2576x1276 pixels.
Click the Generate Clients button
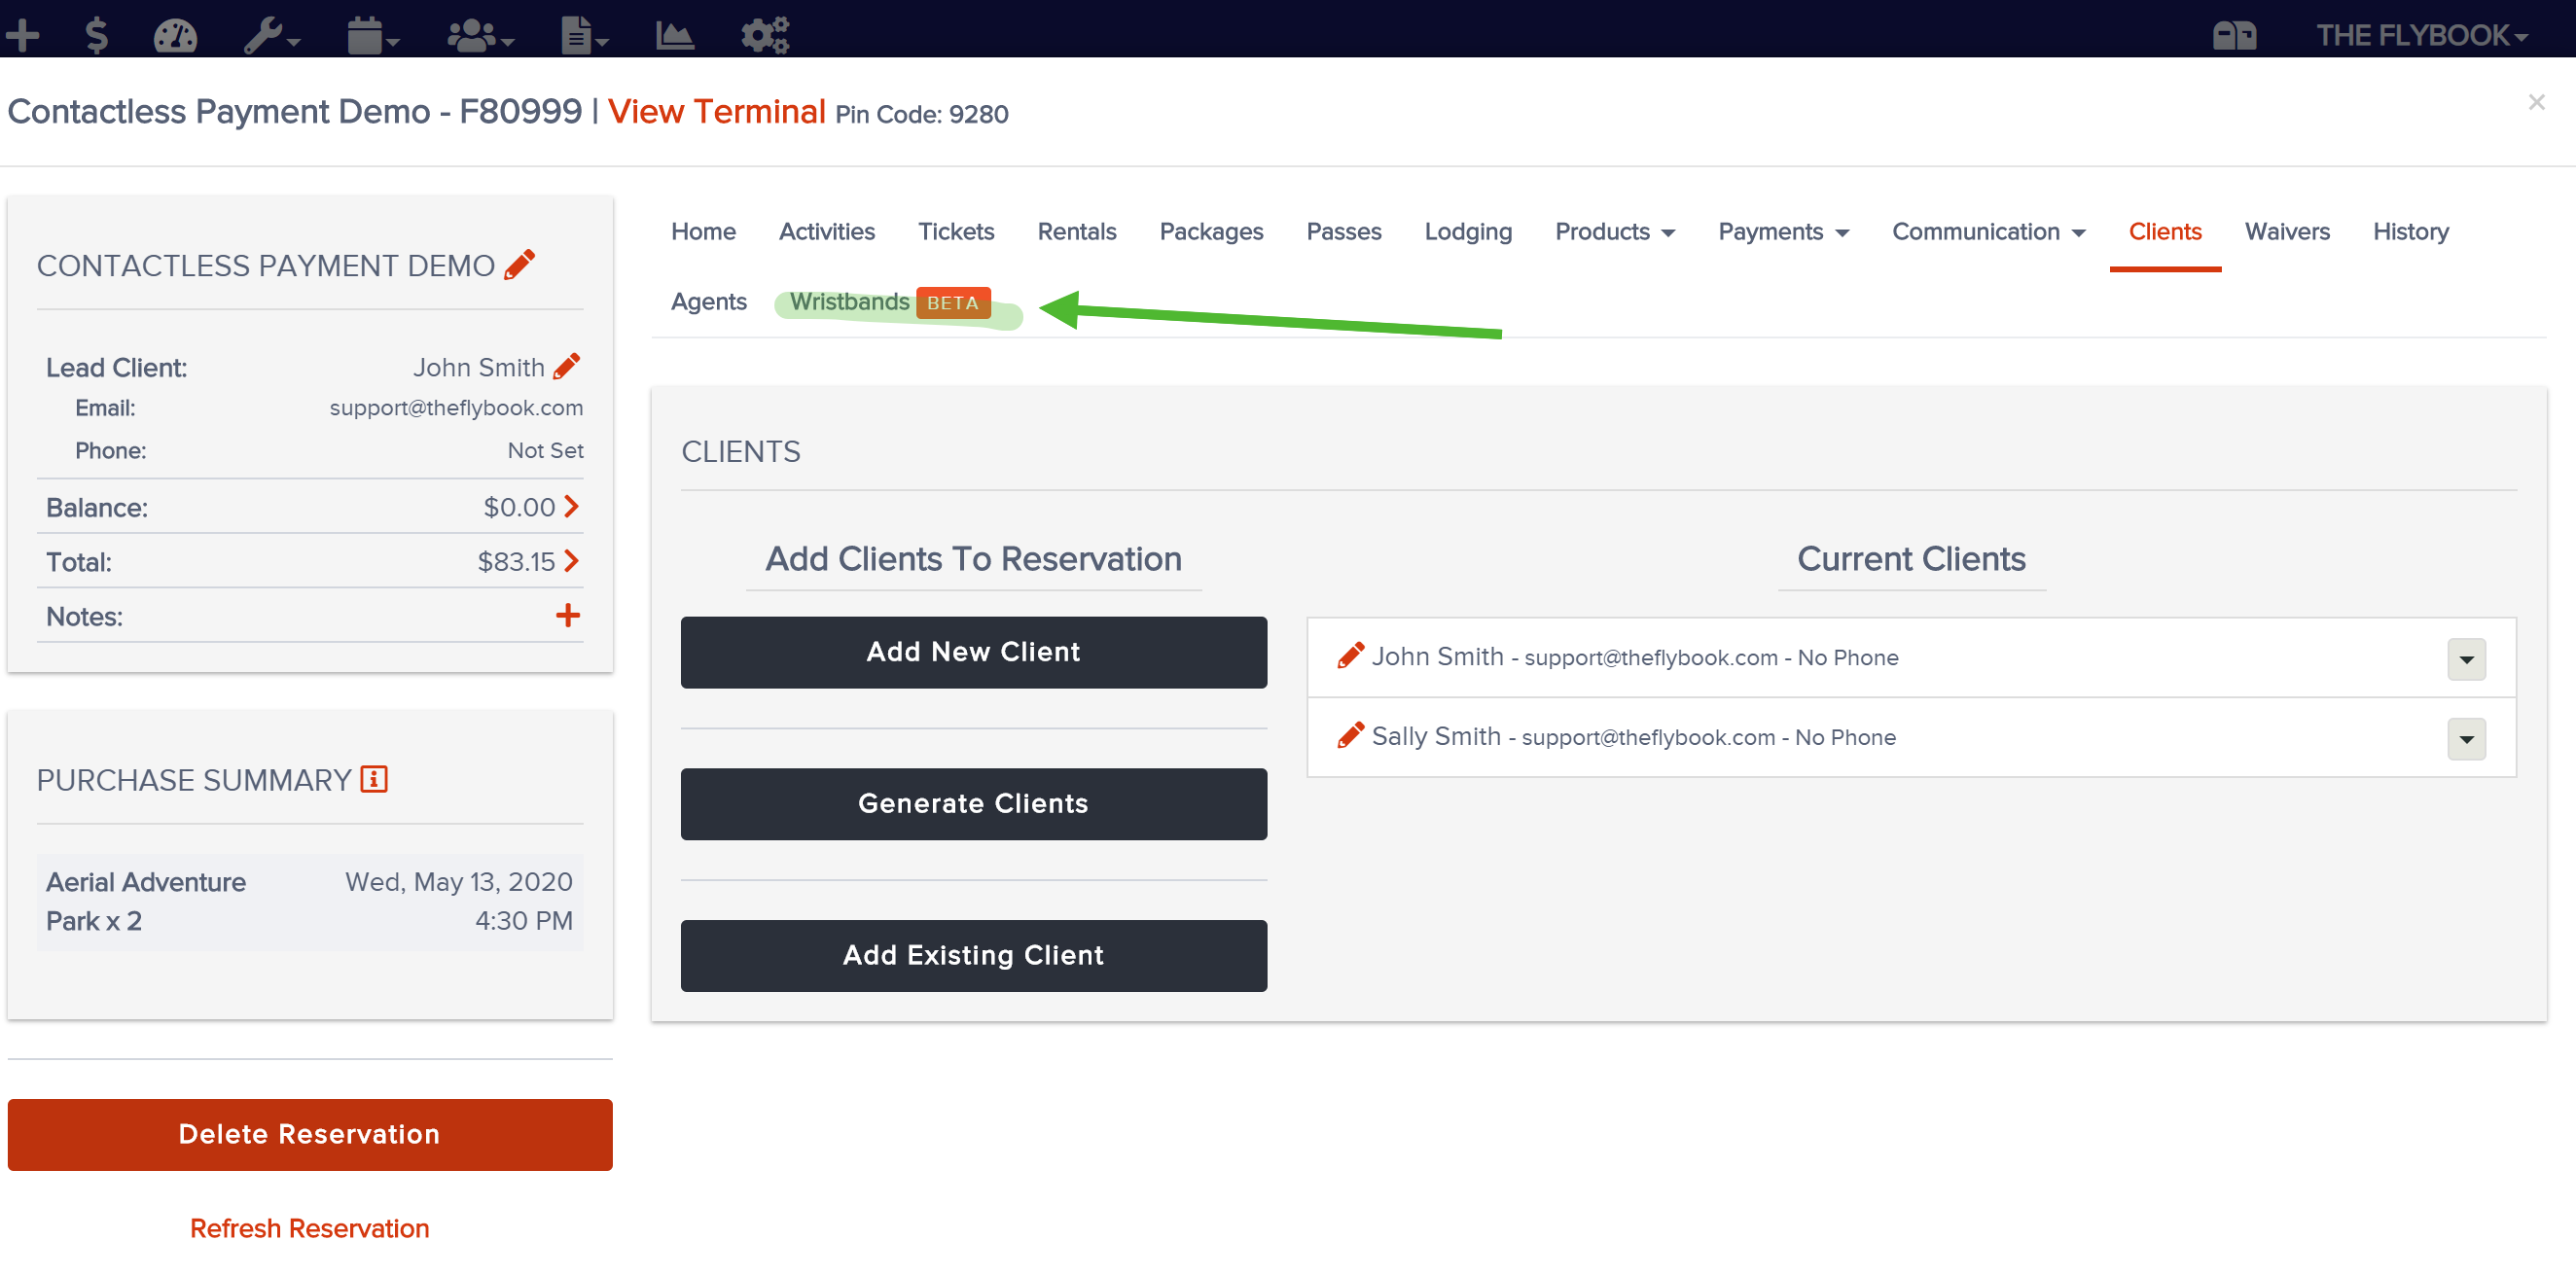point(973,804)
